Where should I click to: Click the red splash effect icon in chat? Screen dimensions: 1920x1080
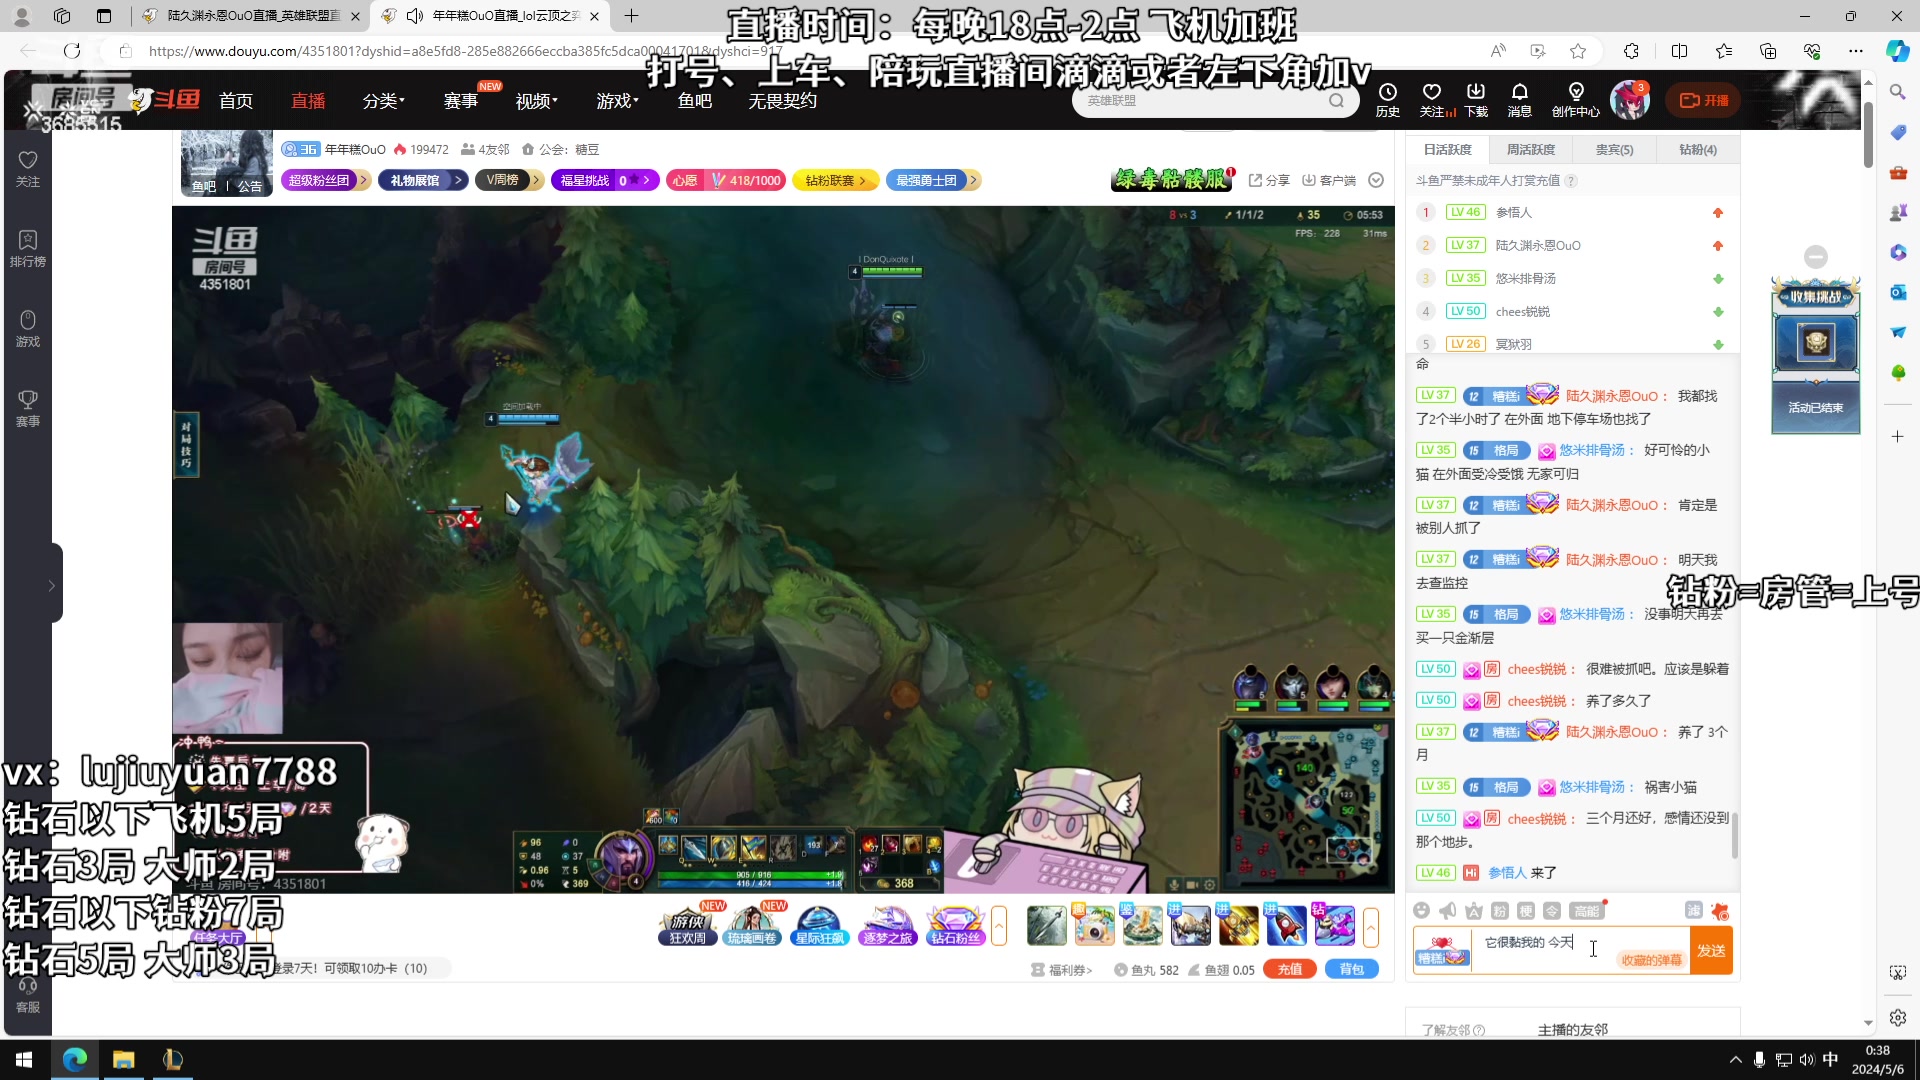pyautogui.click(x=1720, y=910)
